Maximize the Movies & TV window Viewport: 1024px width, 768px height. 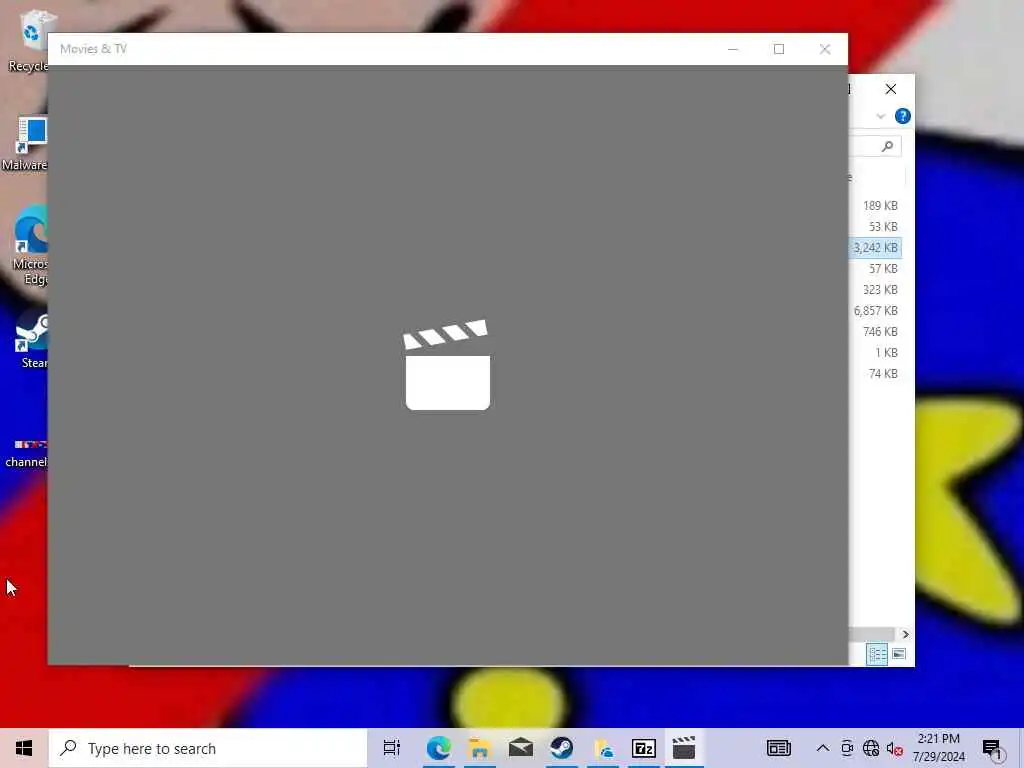point(778,49)
